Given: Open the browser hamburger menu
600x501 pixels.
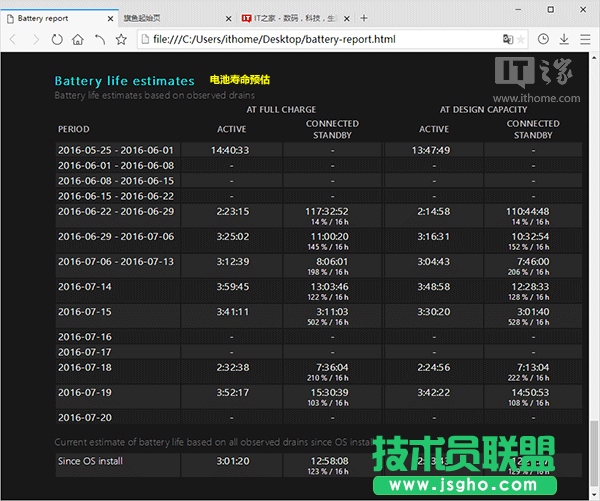Looking at the screenshot, I should coord(585,39).
